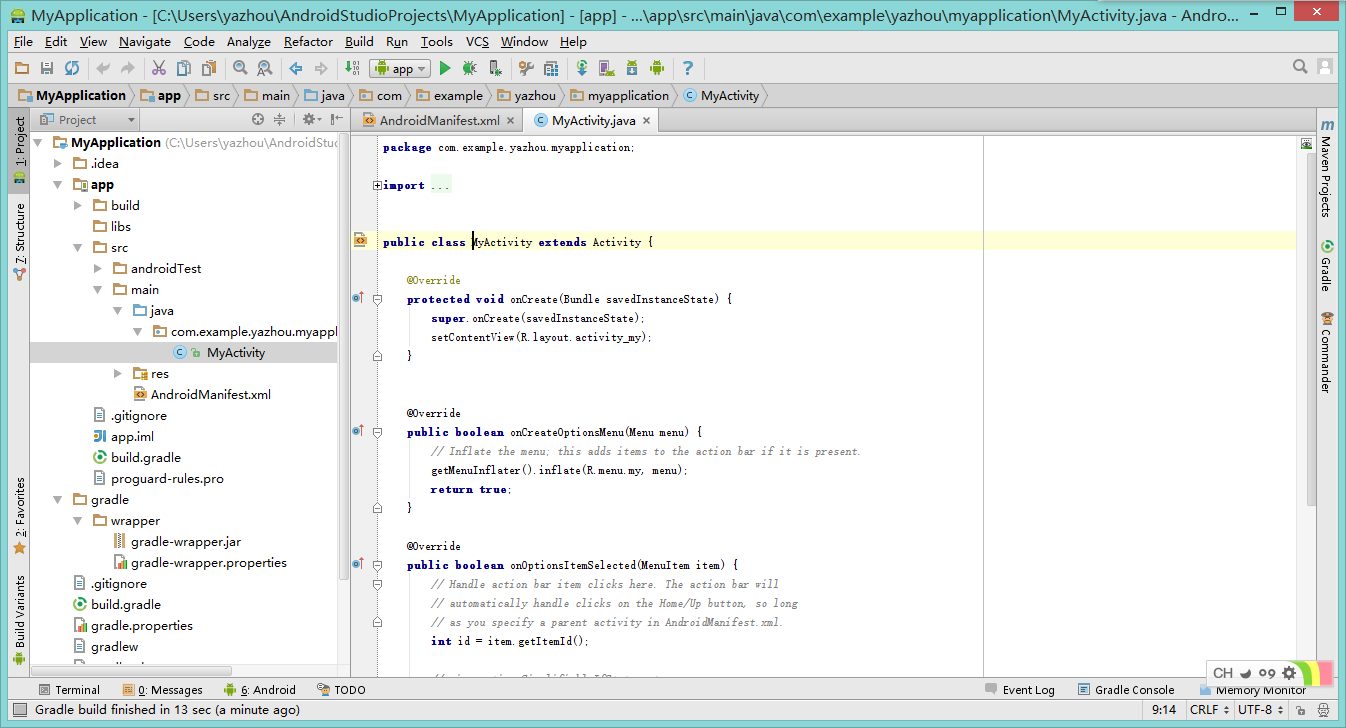Expand the res folder in project tree
The height and width of the screenshot is (728, 1346).
tap(118, 373)
